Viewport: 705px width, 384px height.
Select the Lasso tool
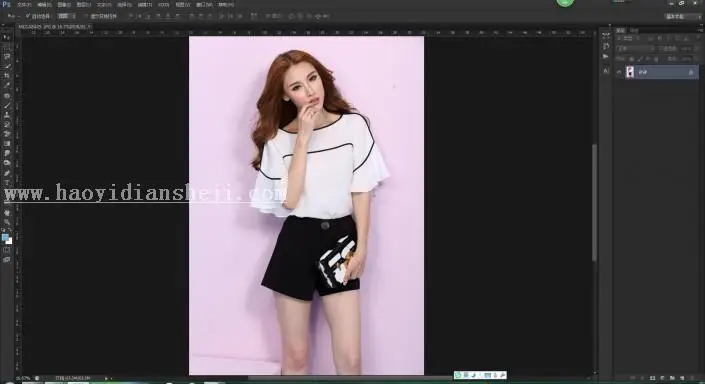tap(6, 57)
